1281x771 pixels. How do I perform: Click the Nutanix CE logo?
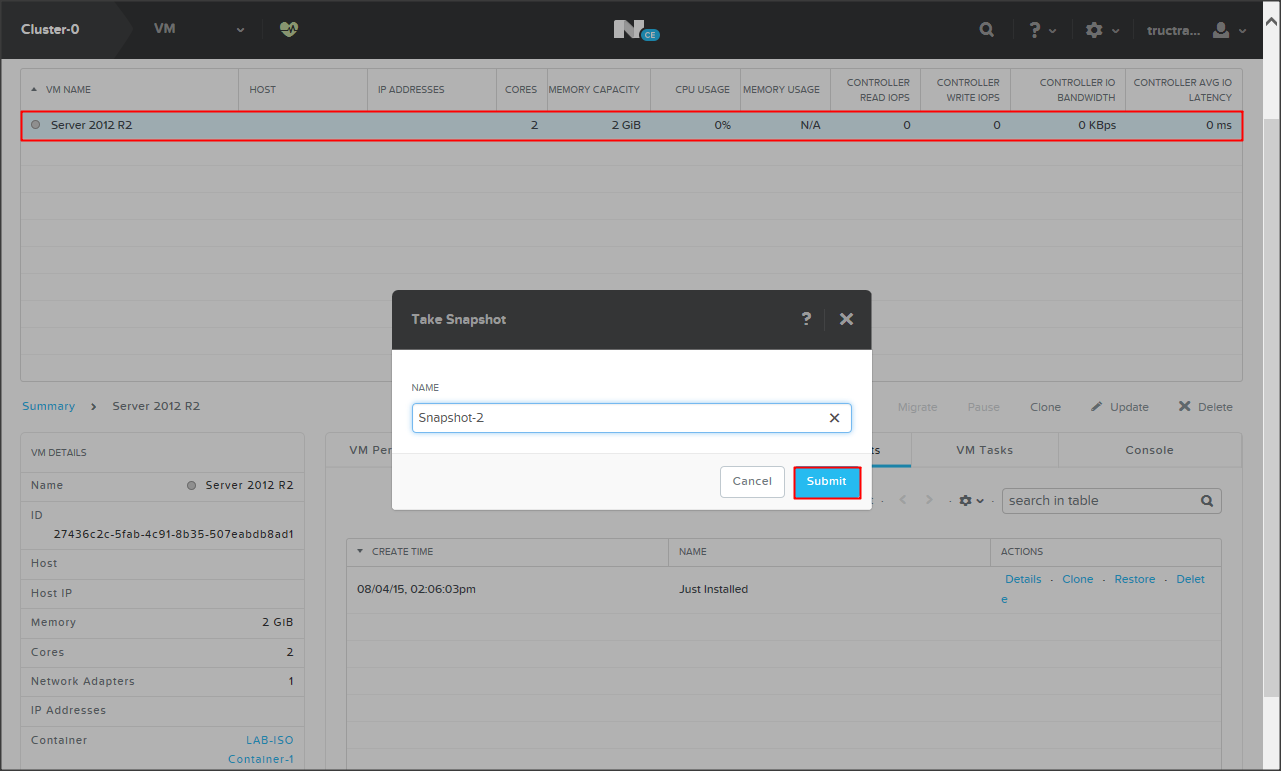point(636,30)
